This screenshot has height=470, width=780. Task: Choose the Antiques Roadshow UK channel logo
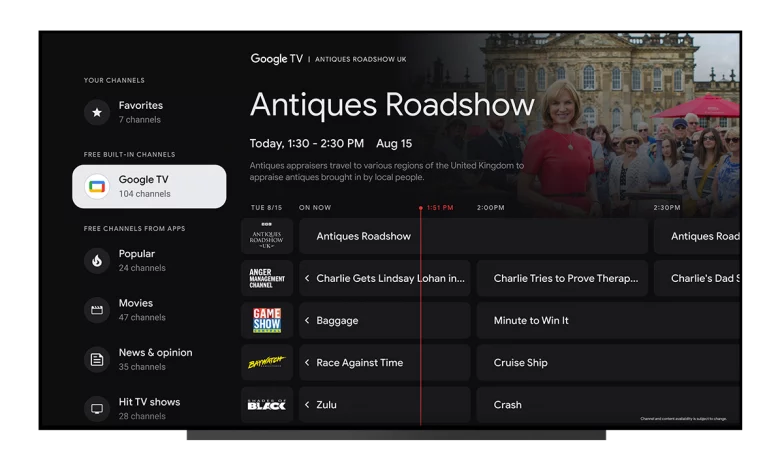click(x=267, y=236)
